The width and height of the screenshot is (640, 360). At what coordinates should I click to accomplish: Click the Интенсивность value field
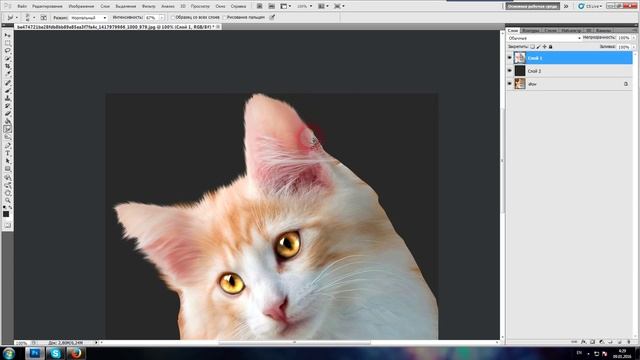151,18
